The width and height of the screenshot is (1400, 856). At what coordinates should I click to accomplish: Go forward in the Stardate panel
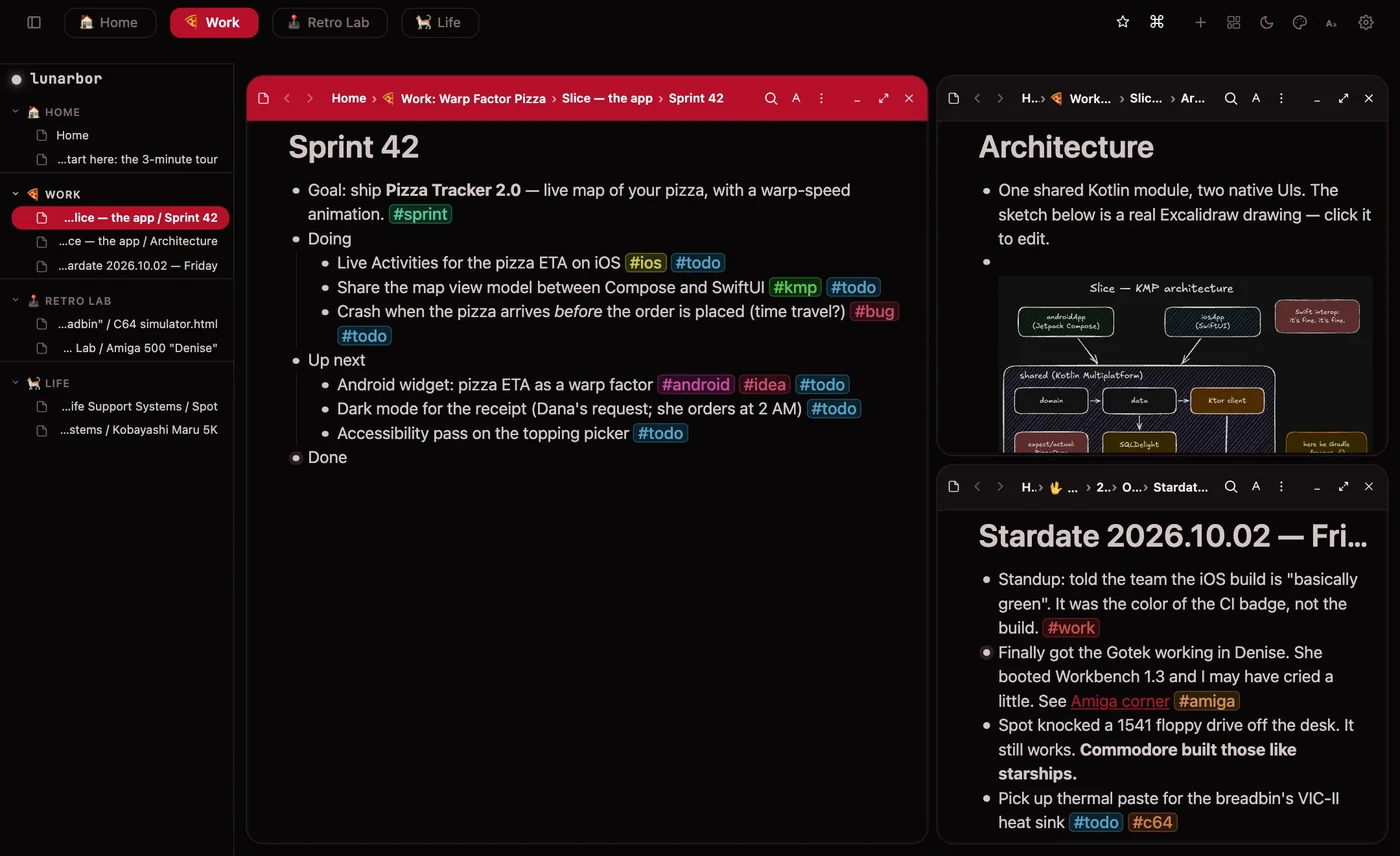point(1000,487)
